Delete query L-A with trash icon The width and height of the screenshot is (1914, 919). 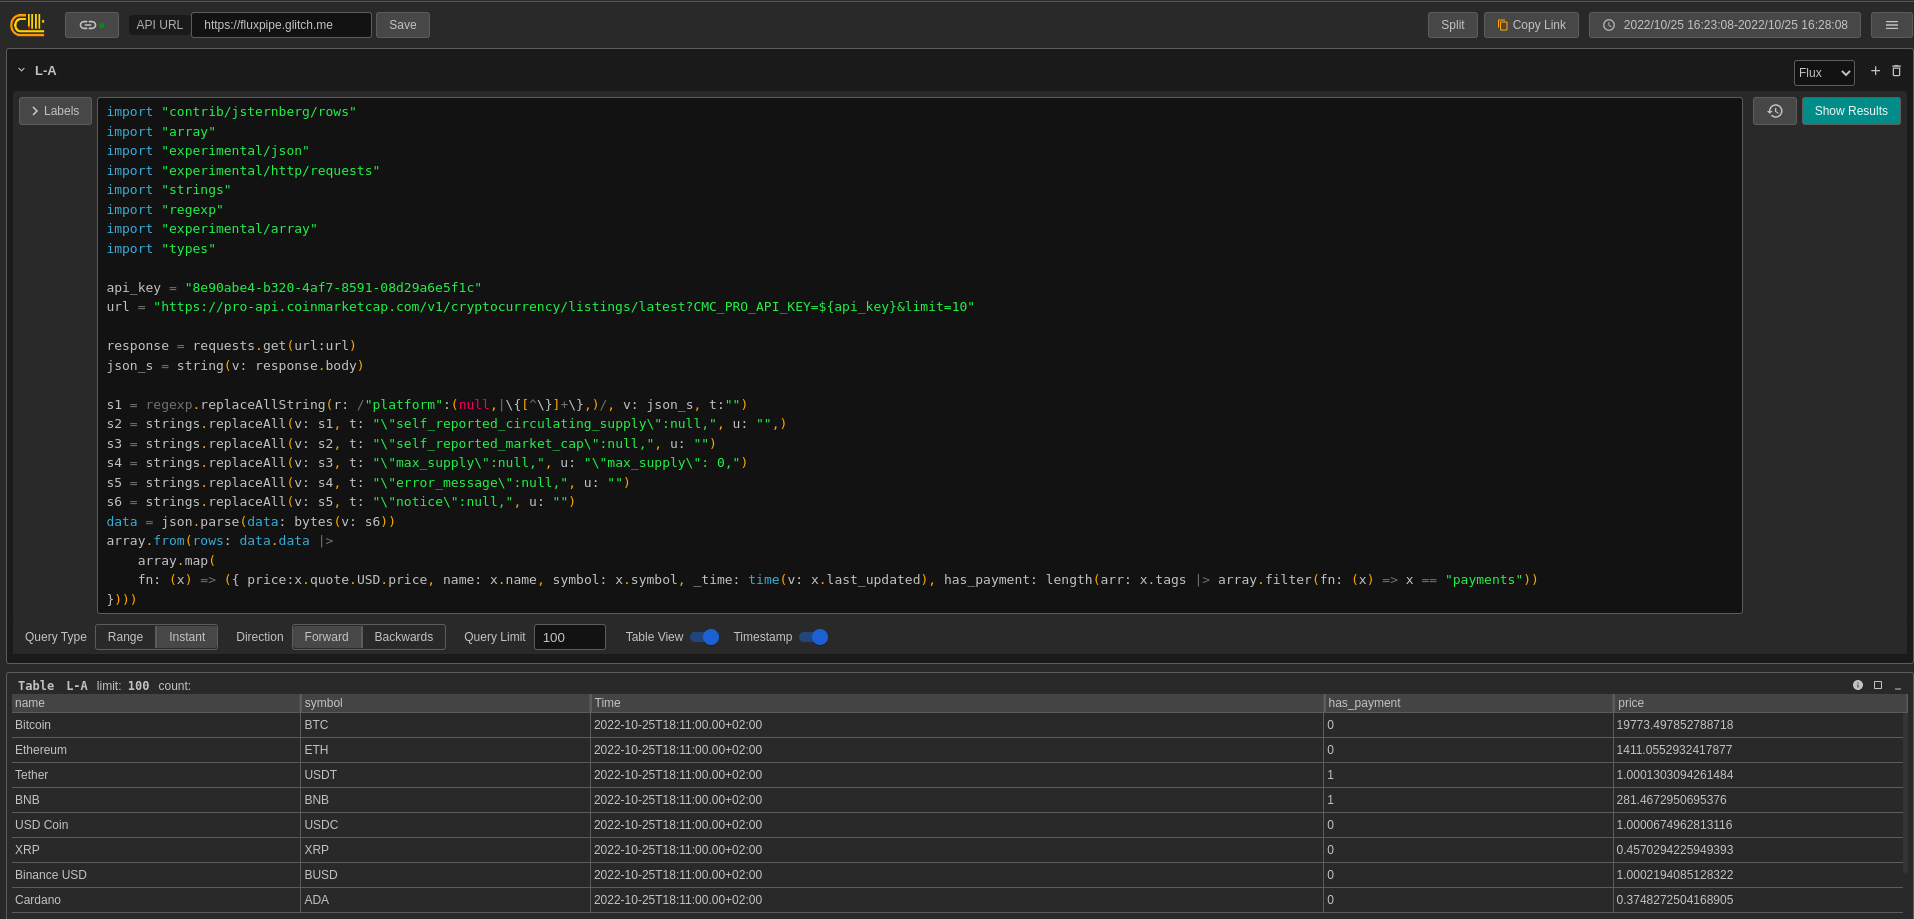tap(1896, 71)
